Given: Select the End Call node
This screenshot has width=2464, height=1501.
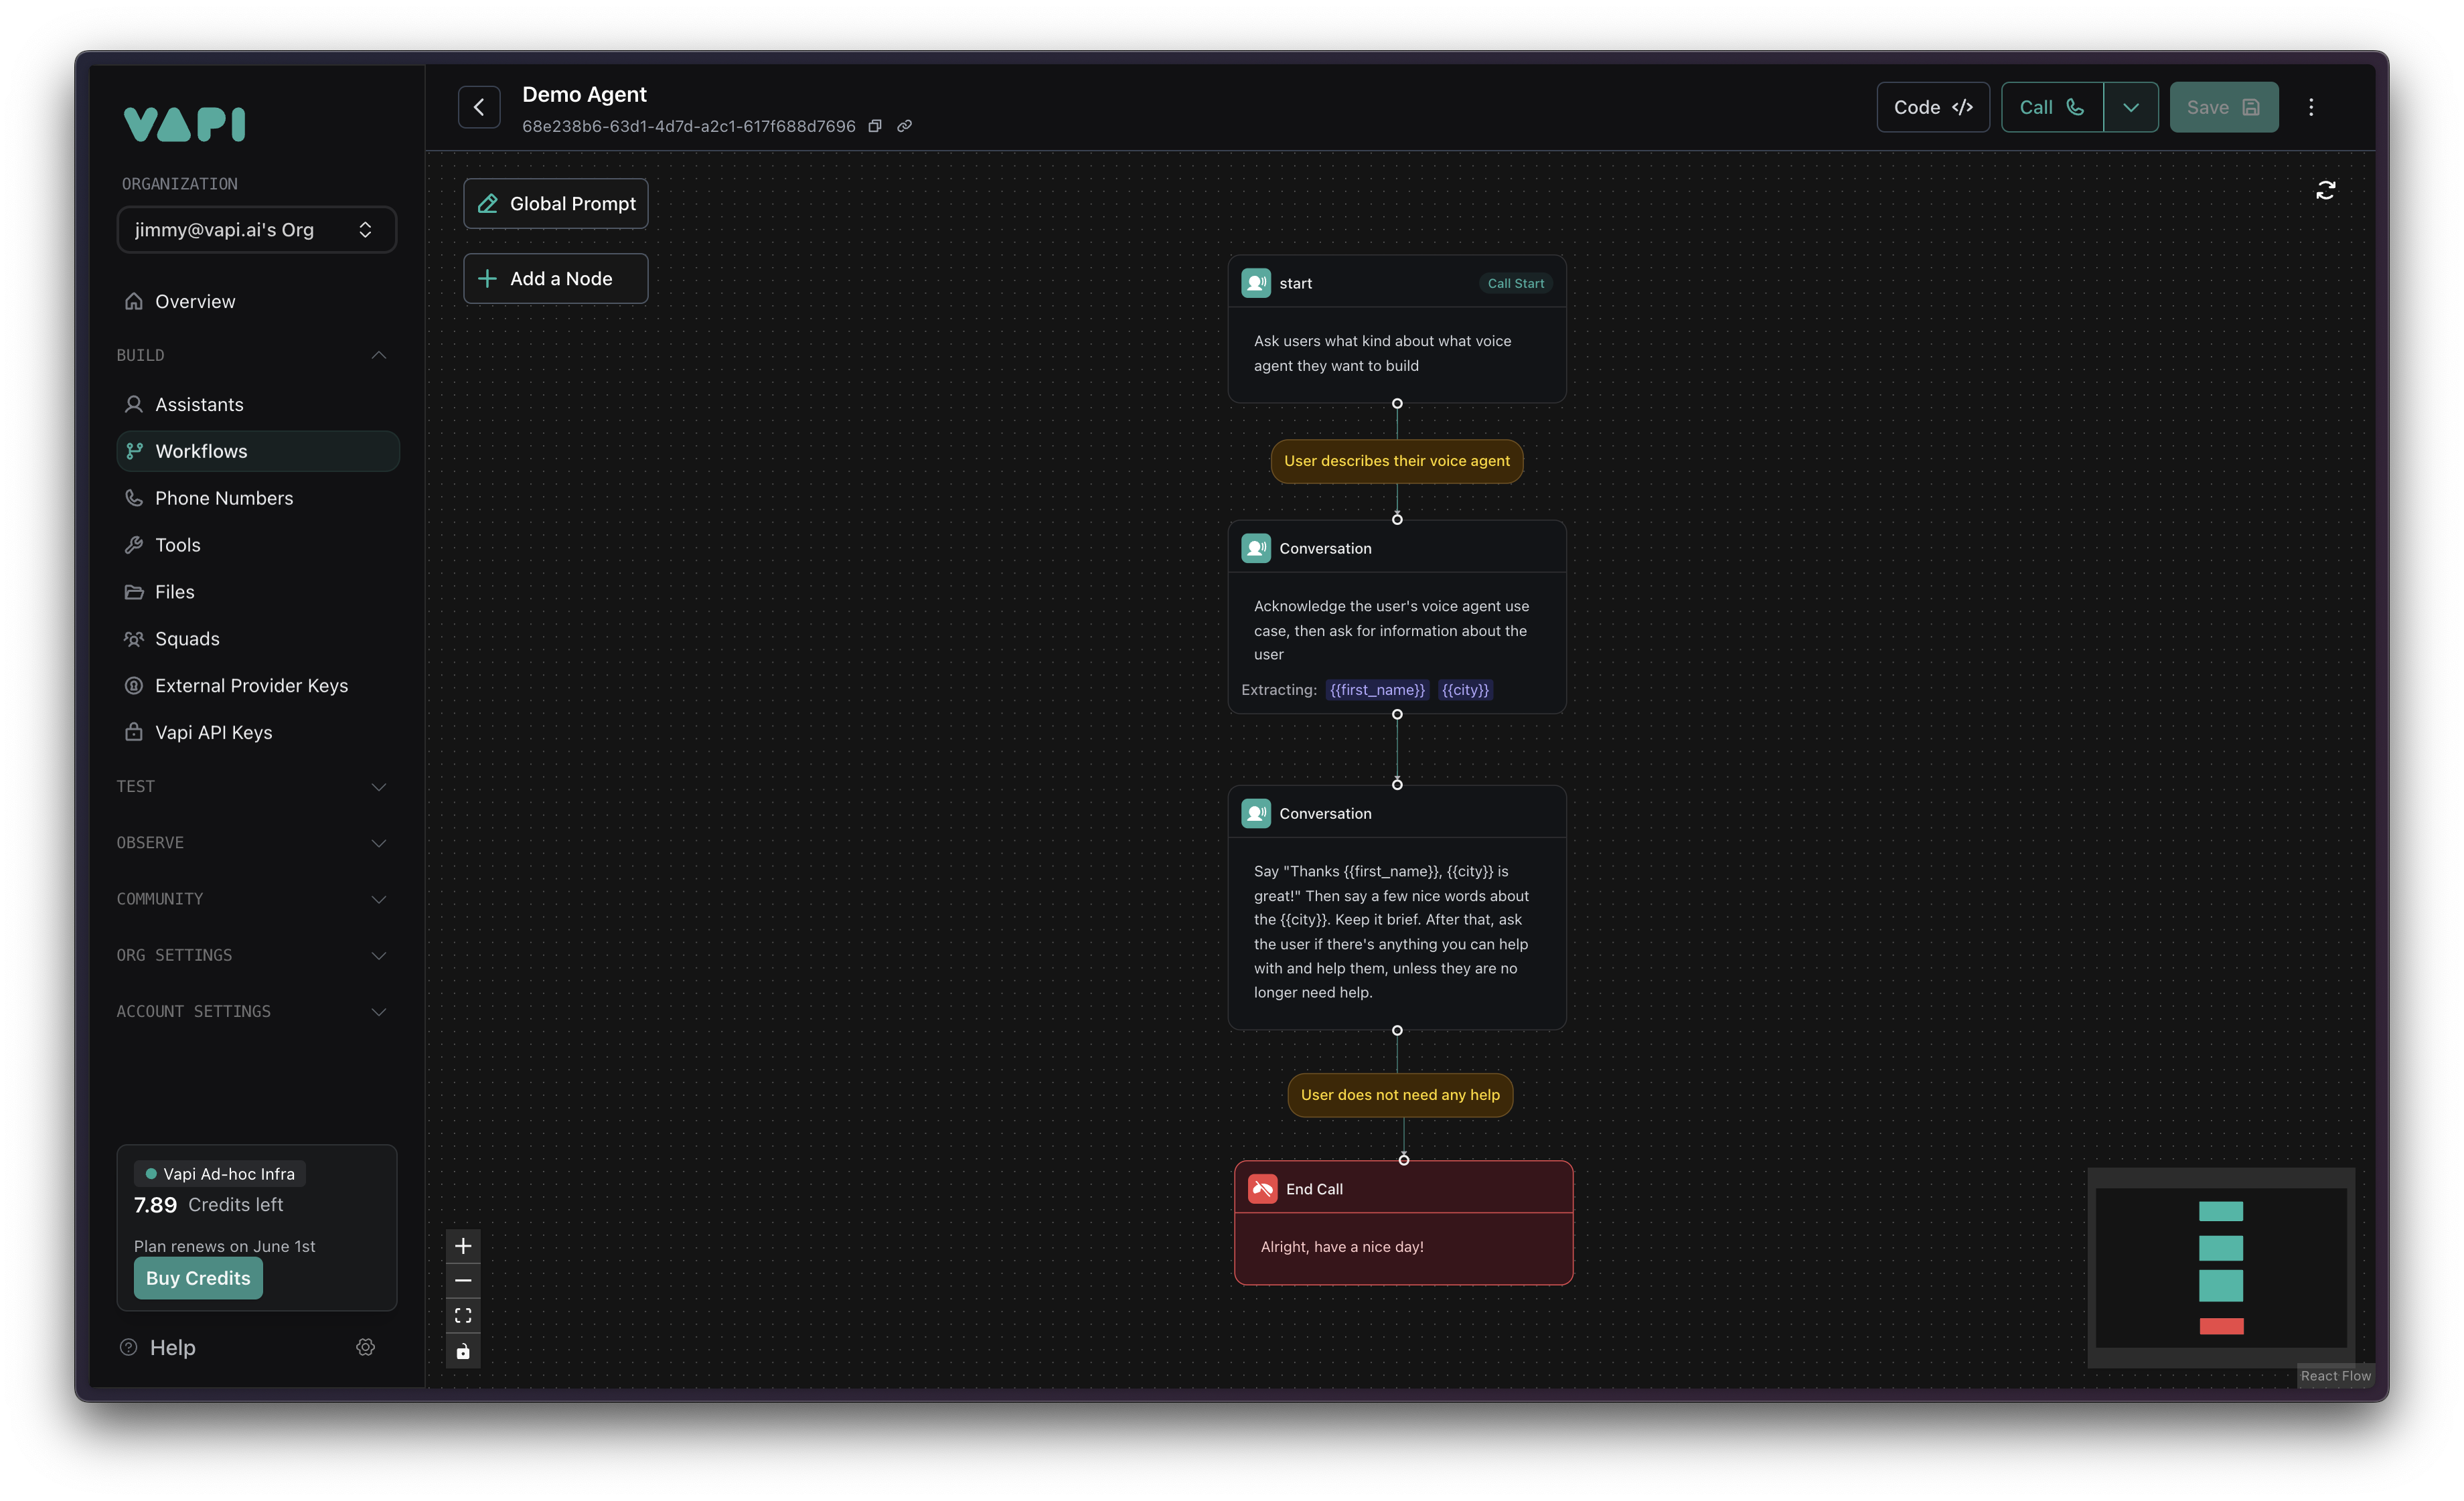Looking at the screenshot, I should tap(1403, 1189).
